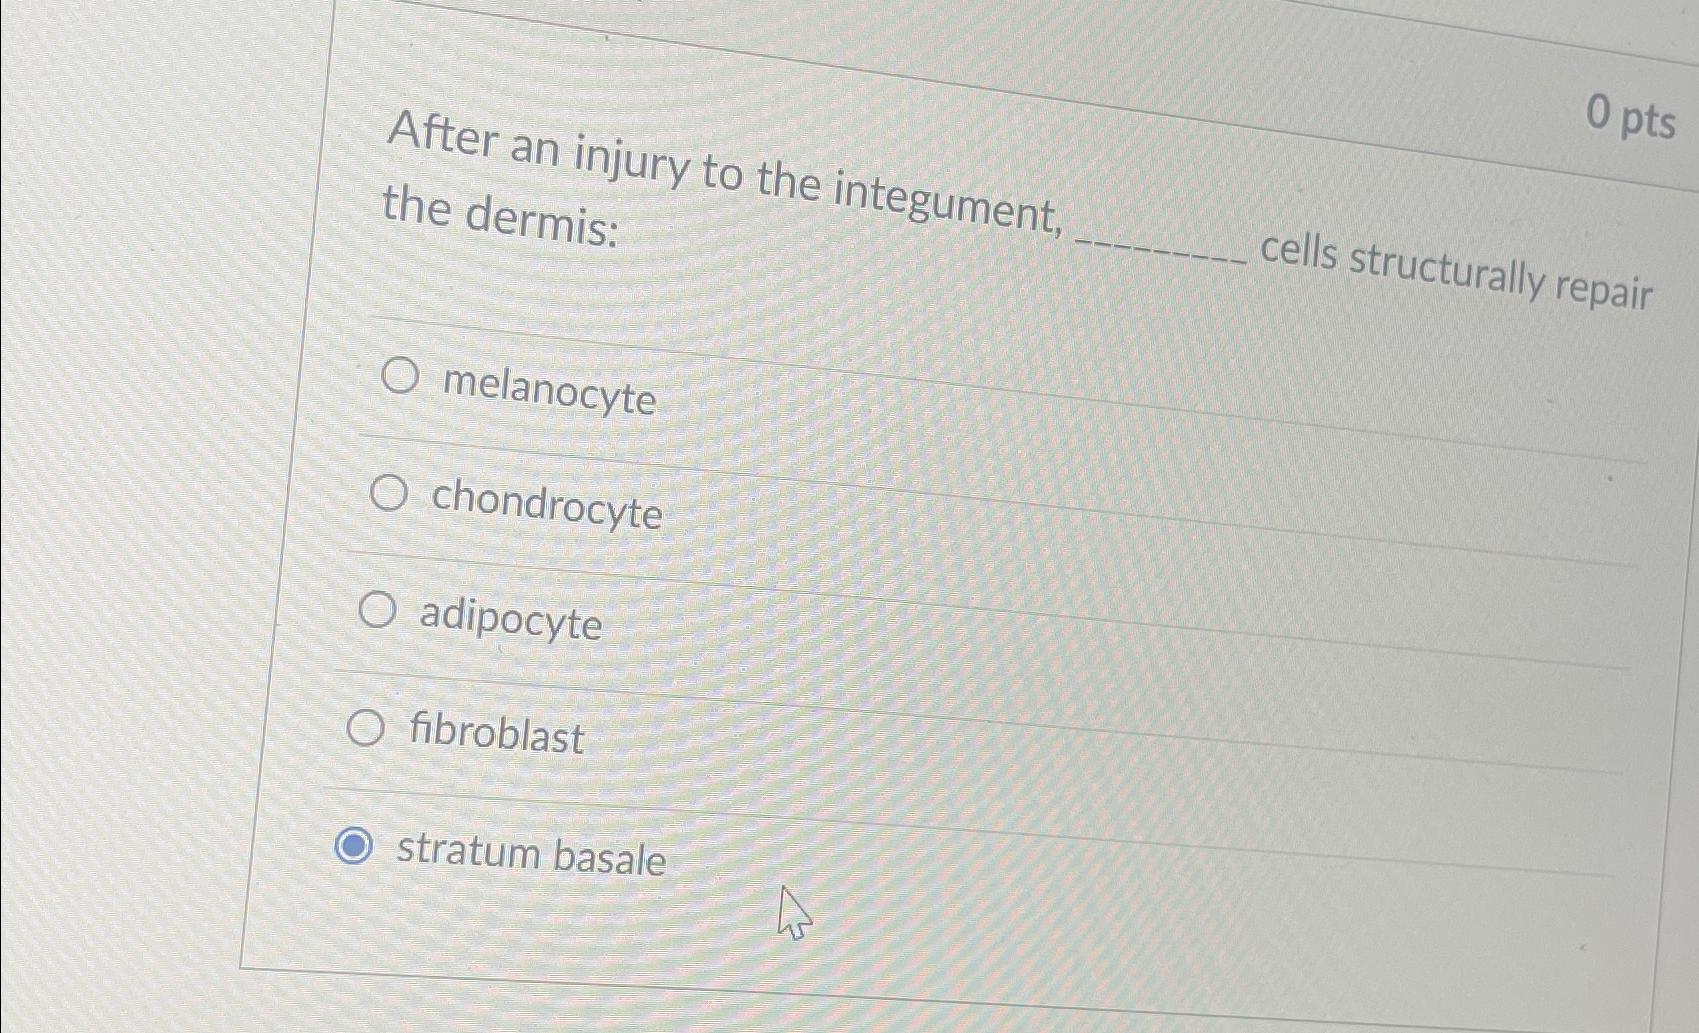Select the adipocyte radio button

(378, 612)
